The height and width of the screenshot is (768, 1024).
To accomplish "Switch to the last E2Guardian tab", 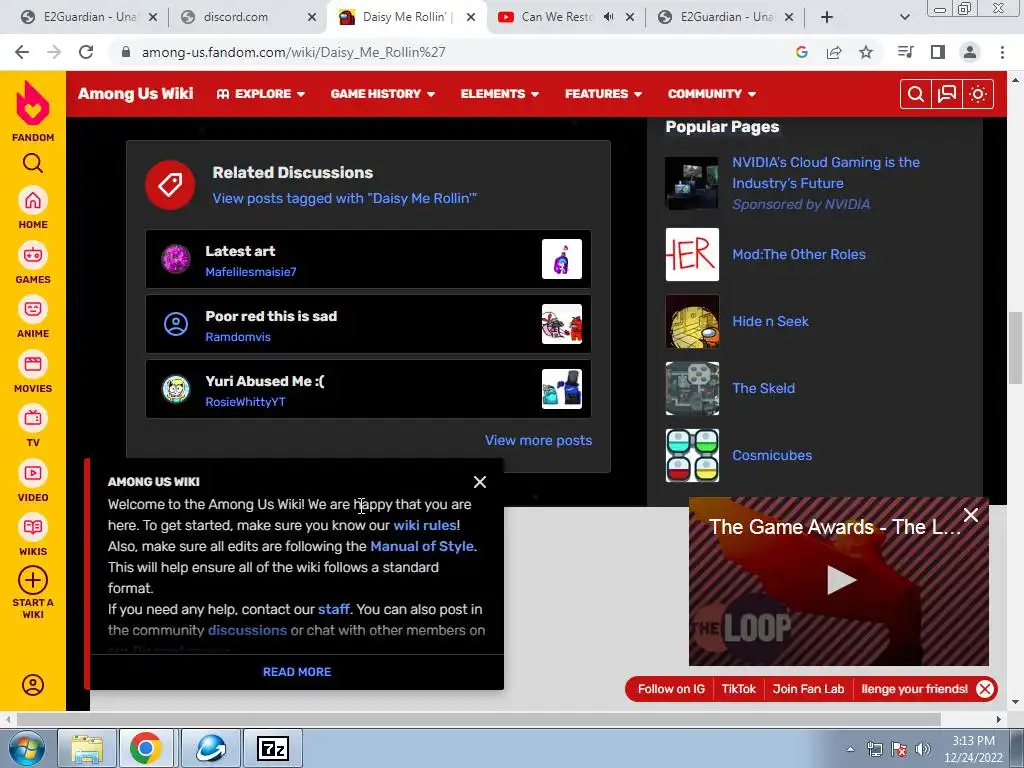I will 726,17.
